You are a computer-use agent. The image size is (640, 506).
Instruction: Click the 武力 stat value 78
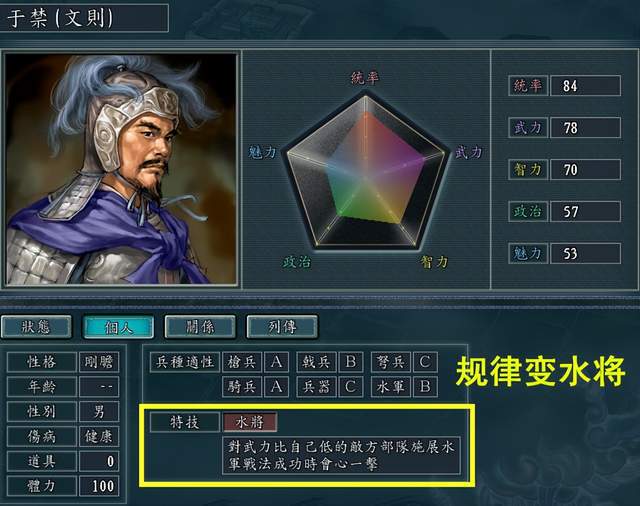click(585, 128)
